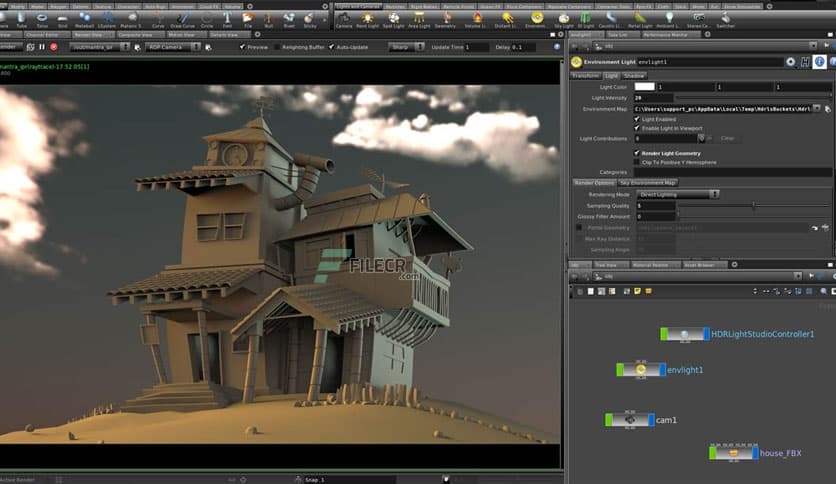Viewport: 836px width, 484px height.
Task: Uncheck Light Enabled
Action: [637, 119]
